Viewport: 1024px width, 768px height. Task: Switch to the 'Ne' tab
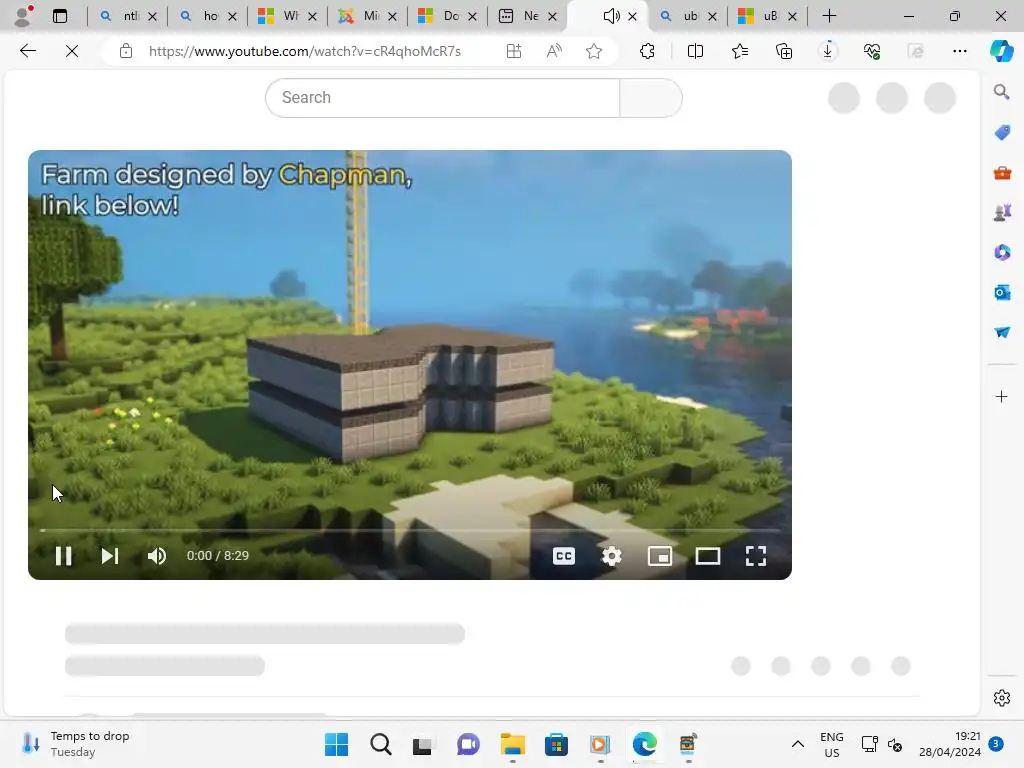point(522,16)
